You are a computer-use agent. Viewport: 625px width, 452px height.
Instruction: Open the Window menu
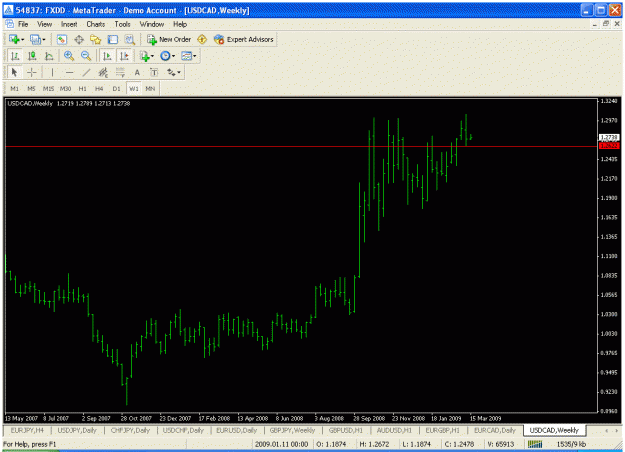click(x=151, y=24)
